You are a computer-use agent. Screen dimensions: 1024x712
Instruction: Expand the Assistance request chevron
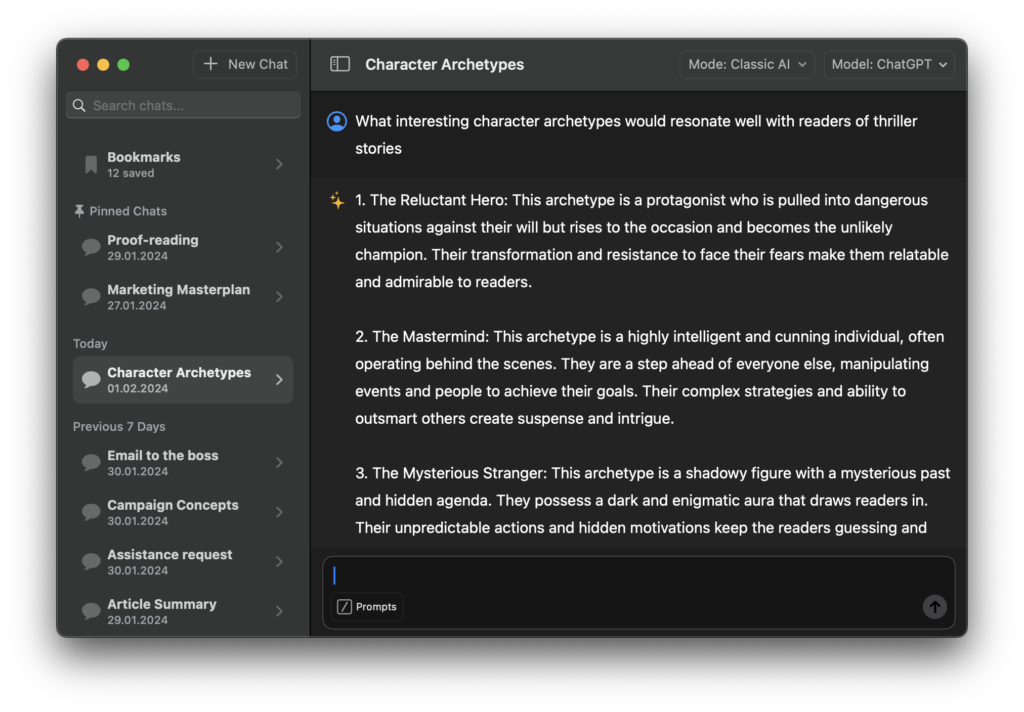[x=280, y=562]
